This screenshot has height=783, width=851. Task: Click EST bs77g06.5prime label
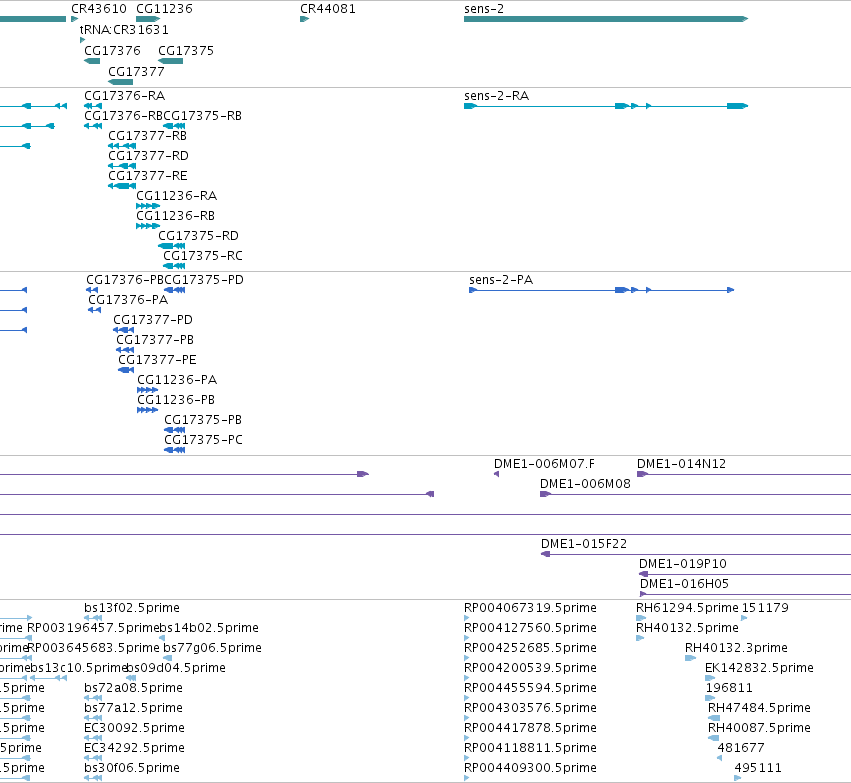[x=212, y=648]
